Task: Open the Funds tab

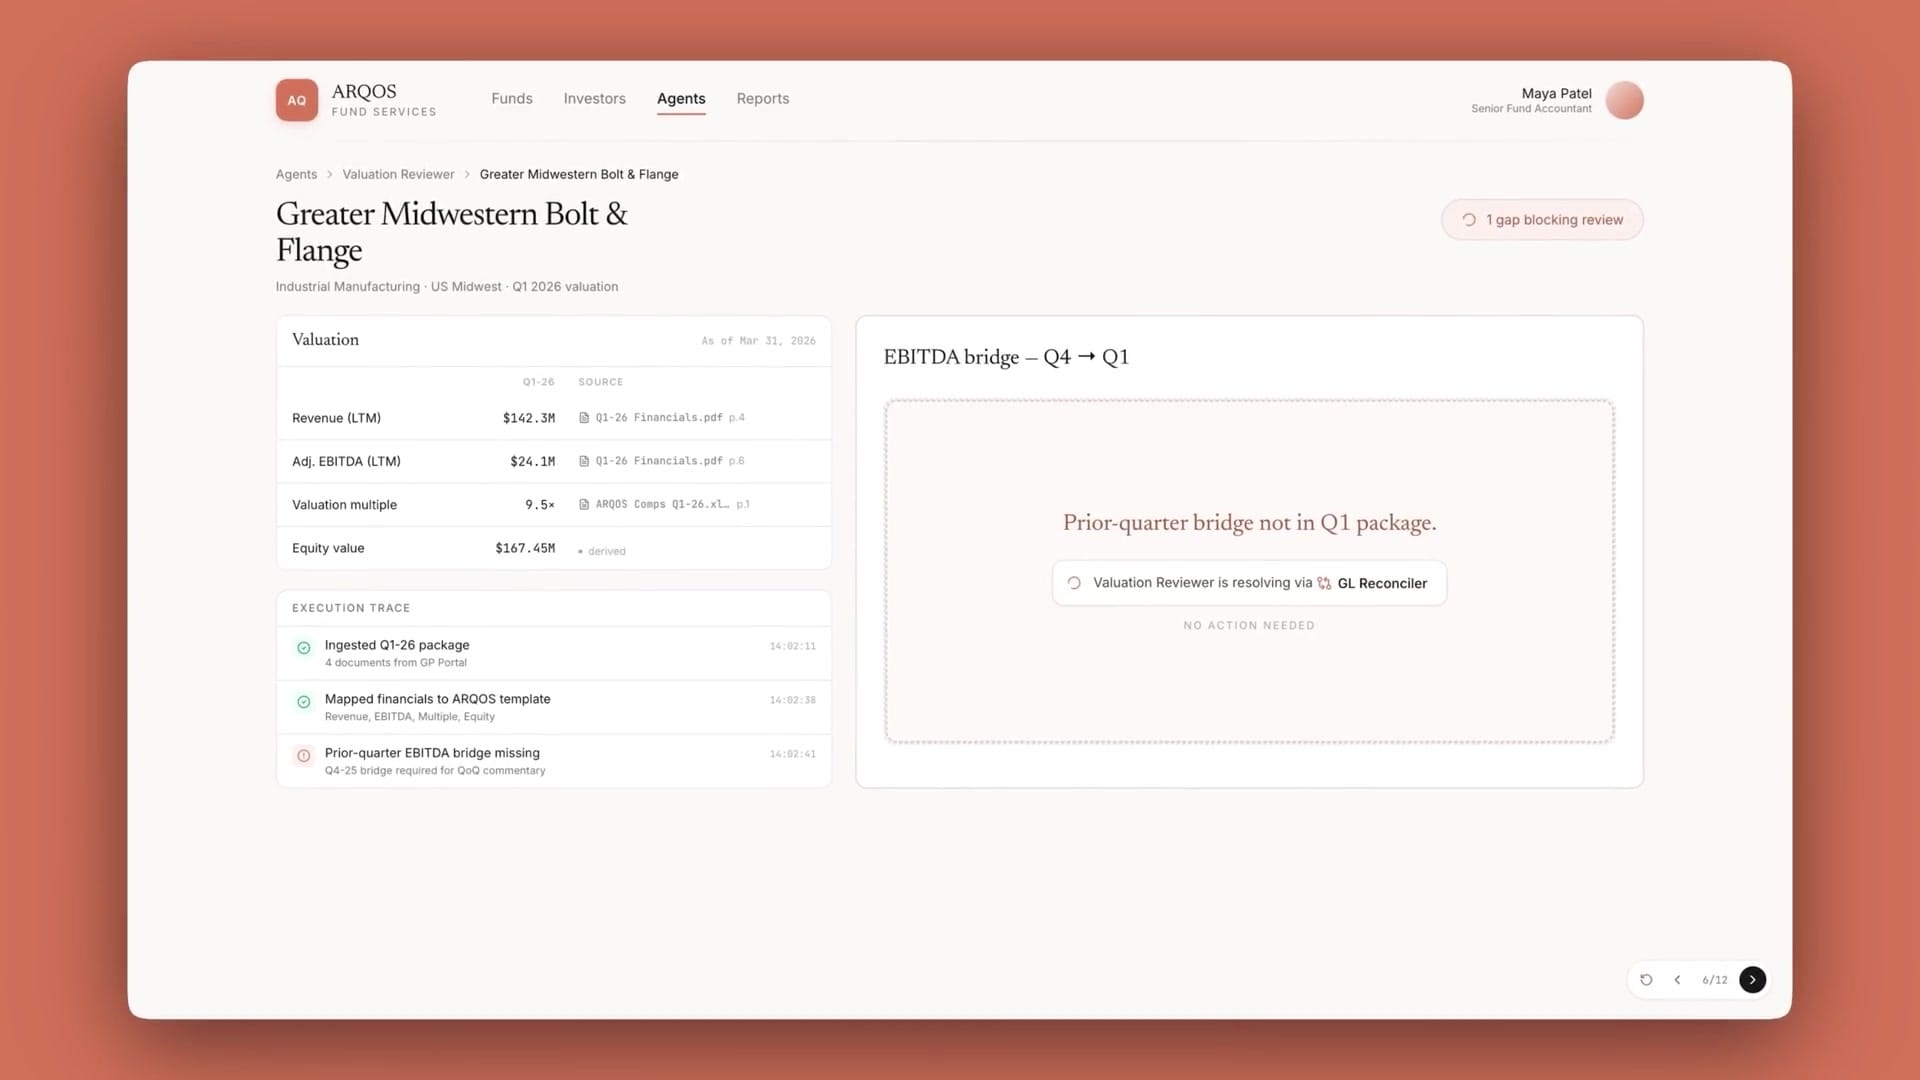Action: [512, 98]
